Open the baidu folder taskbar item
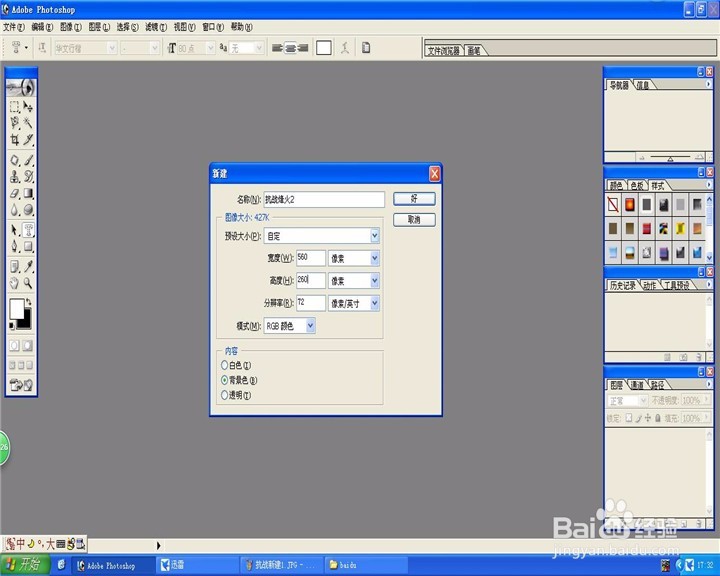The image size is (720, 576). (x=366, y=565)
